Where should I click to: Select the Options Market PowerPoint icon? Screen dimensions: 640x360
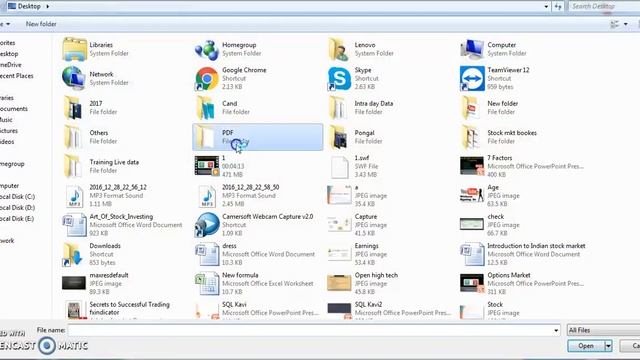(x=472, y=283)
